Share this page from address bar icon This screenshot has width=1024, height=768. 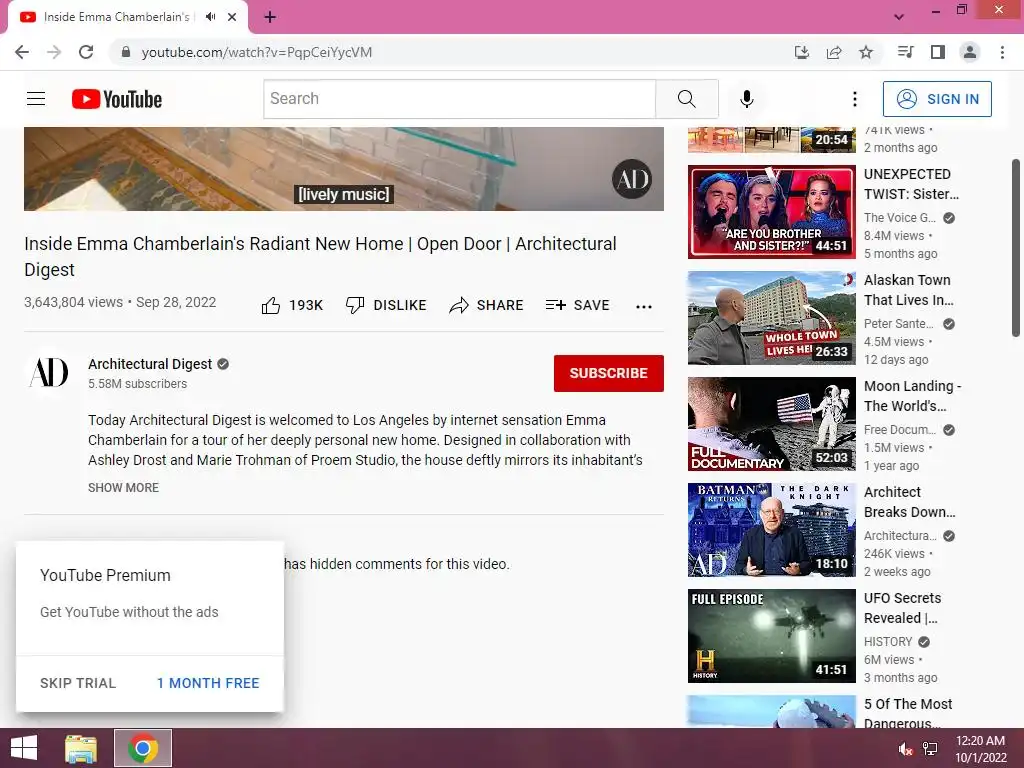click(834, 52)
